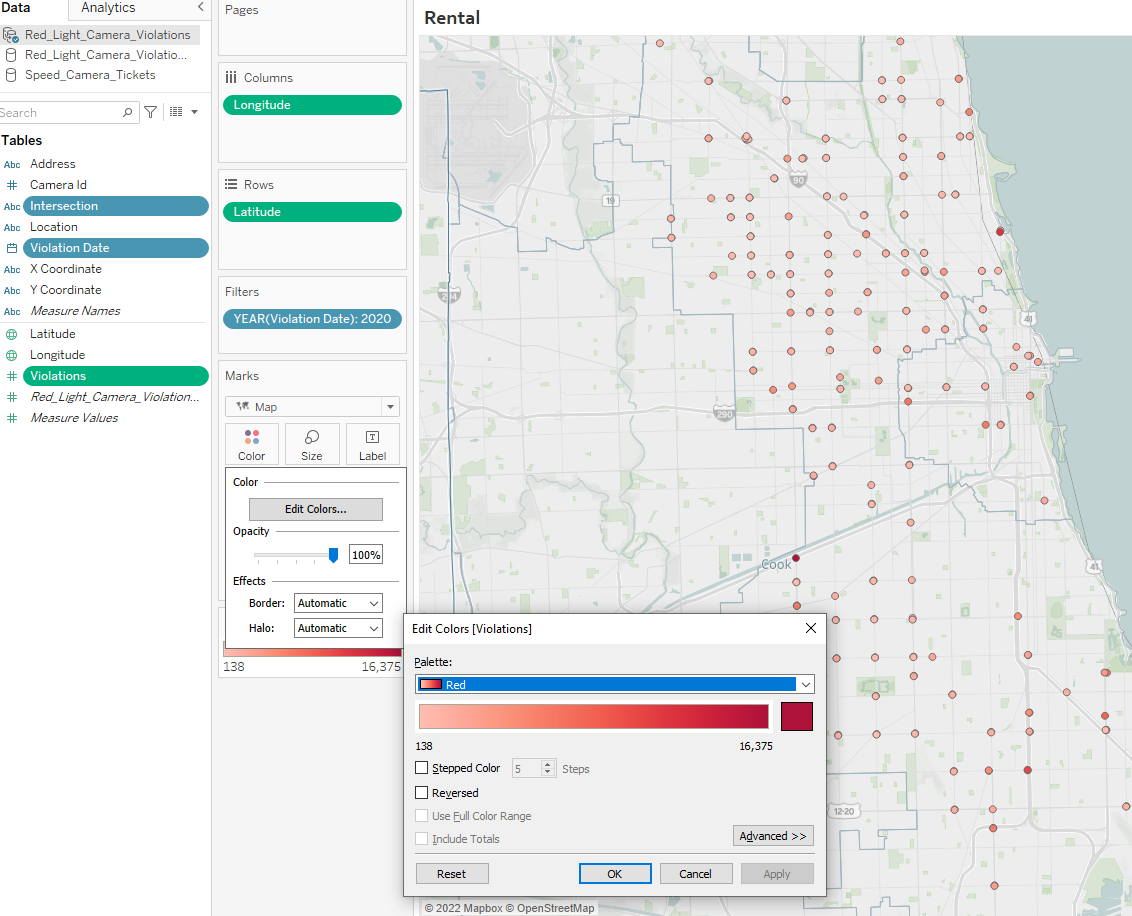Click the filter icon beside the search box

pos(150,112)
